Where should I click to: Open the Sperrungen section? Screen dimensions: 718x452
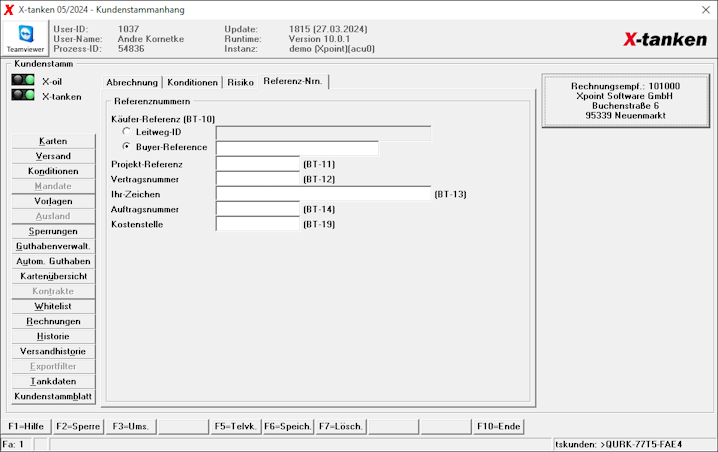(x=53, y=231)
